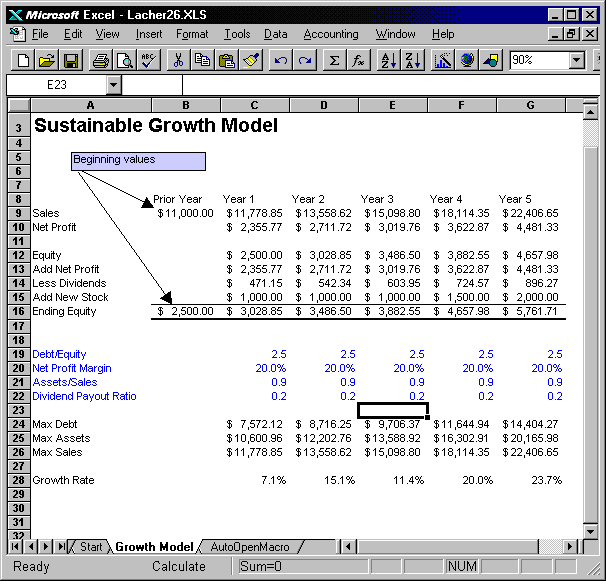
Task: Click the Redo arrow icon
Action: pyautogui.click(x=305, y=60)
